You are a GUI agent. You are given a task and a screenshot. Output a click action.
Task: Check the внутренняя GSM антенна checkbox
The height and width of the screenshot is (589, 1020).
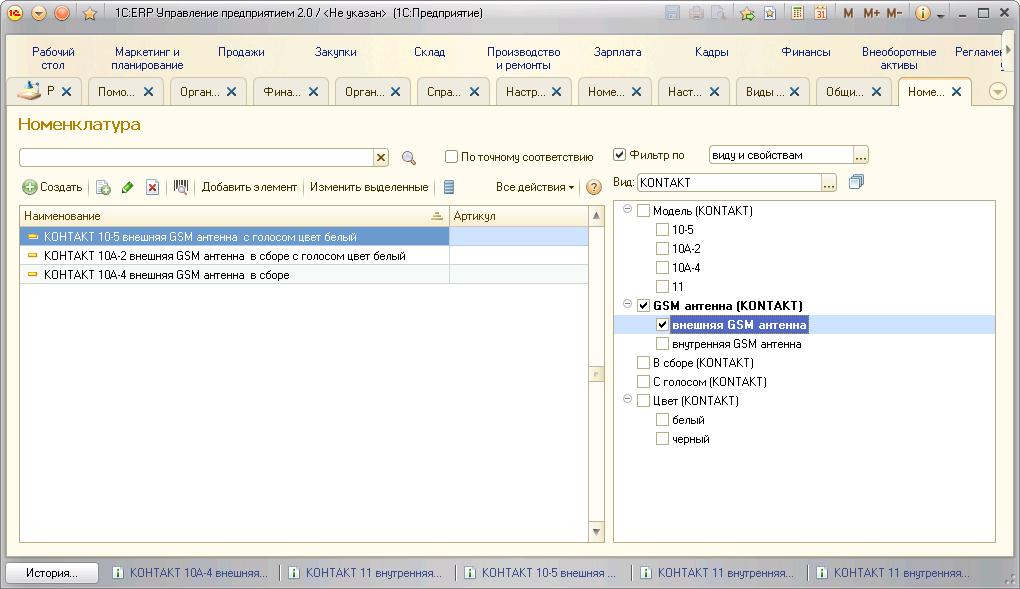click(662, 344)
